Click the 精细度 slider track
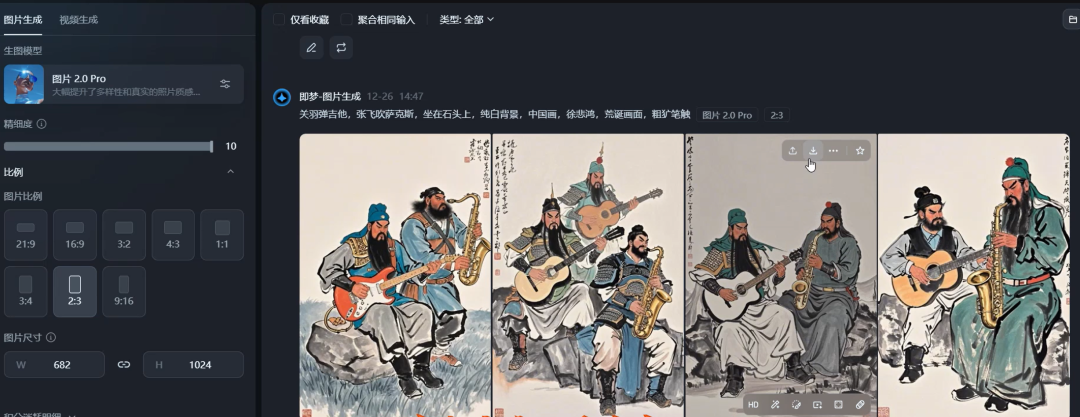 pyautogui.click(x=108, y=146)
